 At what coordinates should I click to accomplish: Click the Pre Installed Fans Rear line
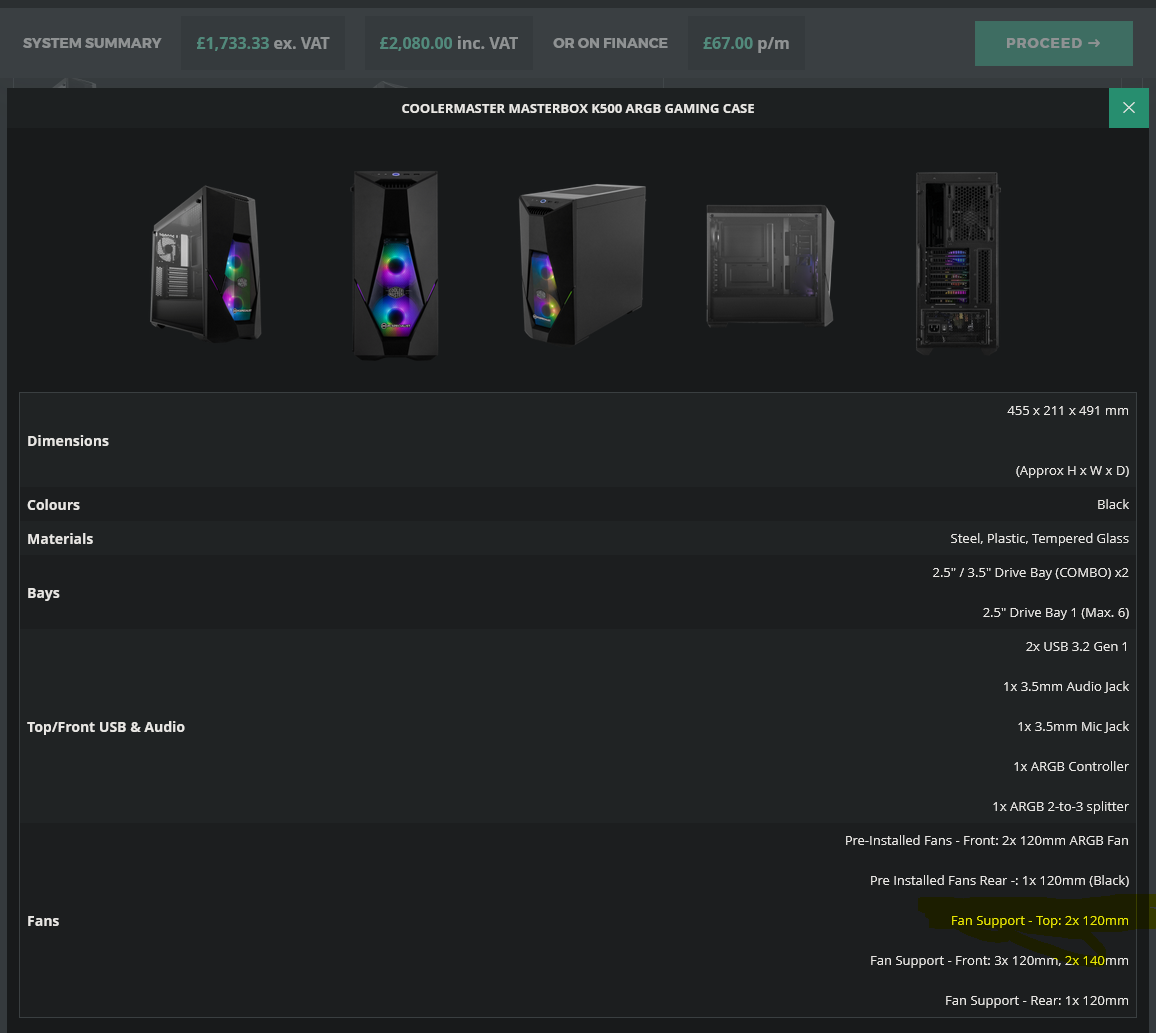coord(999,880)
